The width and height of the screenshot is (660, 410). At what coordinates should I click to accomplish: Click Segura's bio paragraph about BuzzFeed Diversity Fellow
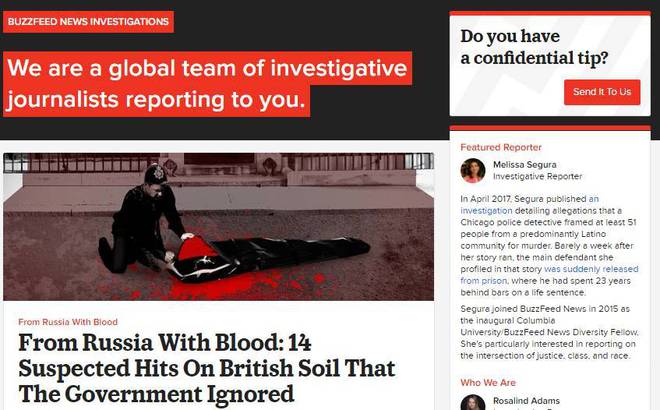[549, 332]
